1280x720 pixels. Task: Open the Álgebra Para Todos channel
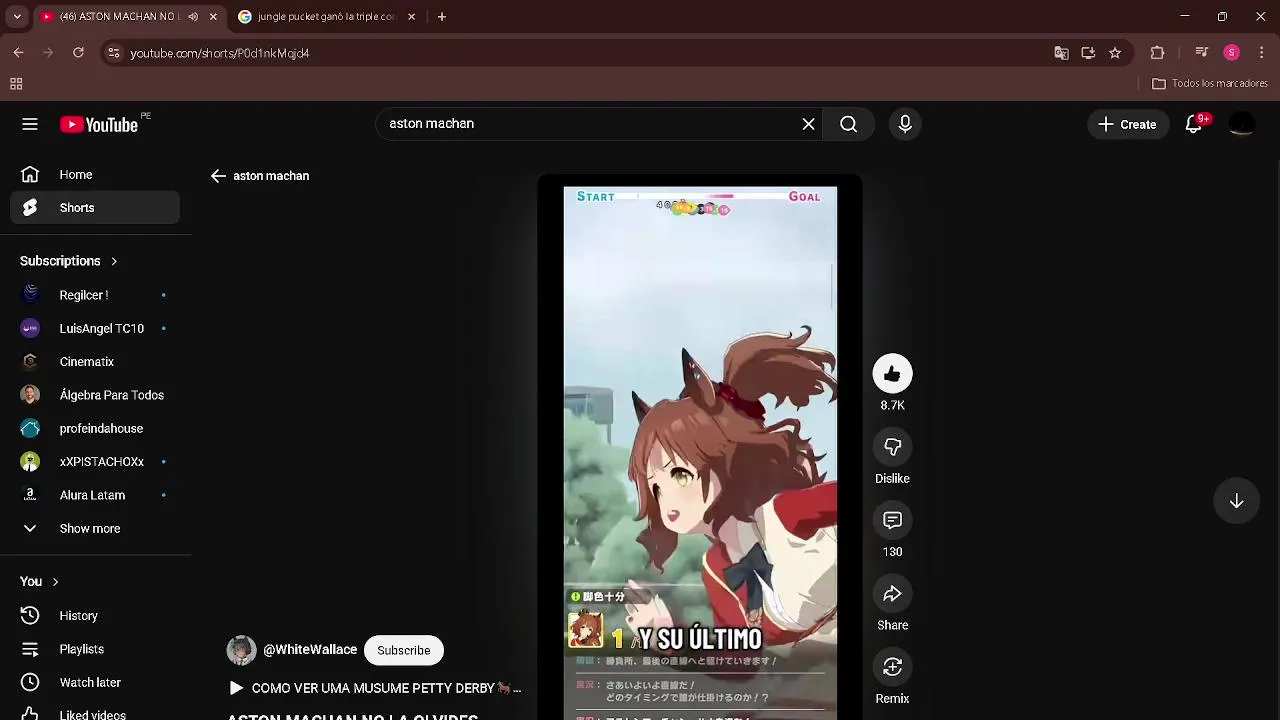[95, 395]
